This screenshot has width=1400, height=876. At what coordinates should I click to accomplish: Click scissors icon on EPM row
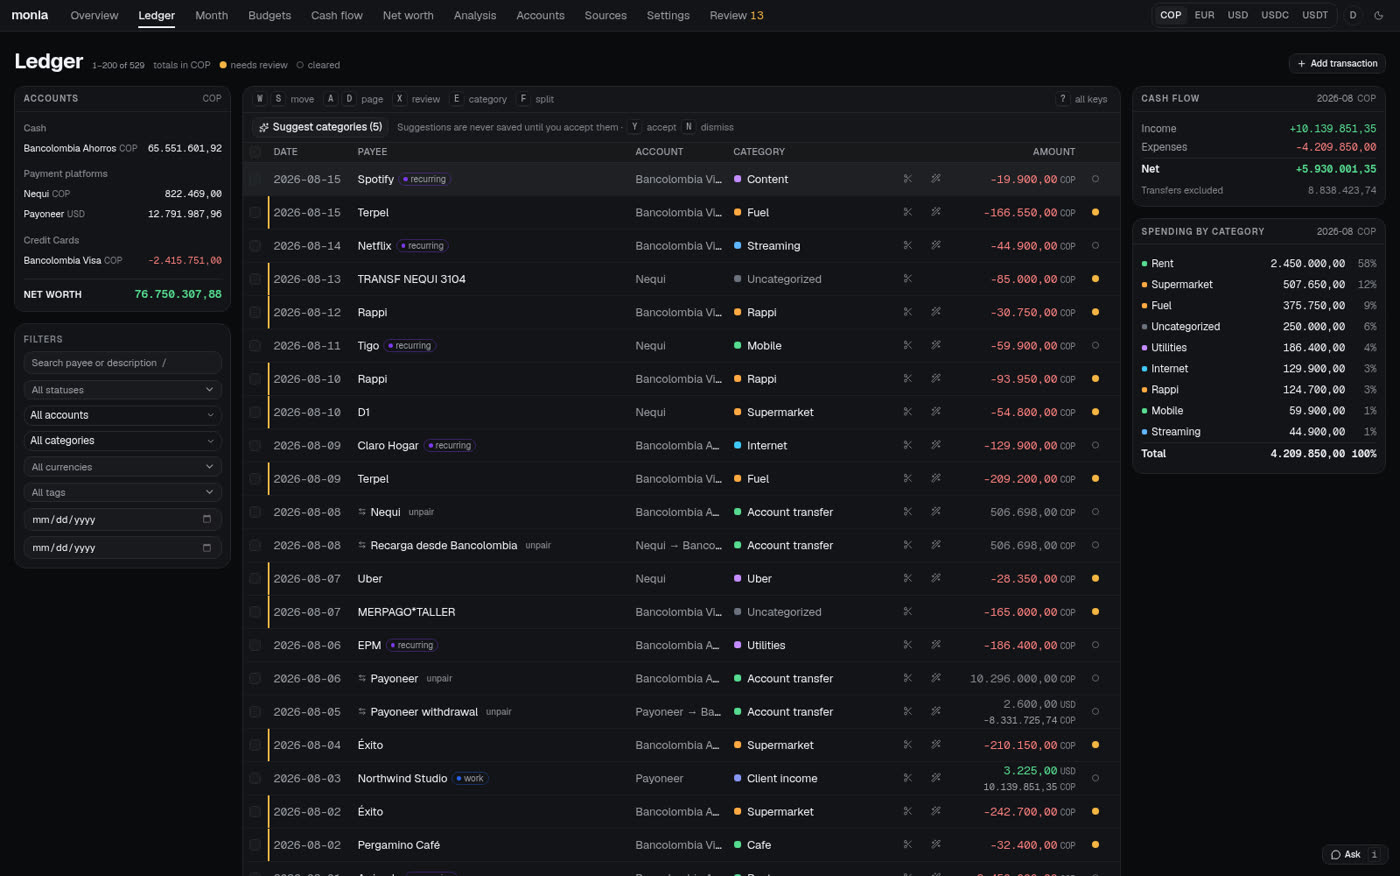pos(908,645)
